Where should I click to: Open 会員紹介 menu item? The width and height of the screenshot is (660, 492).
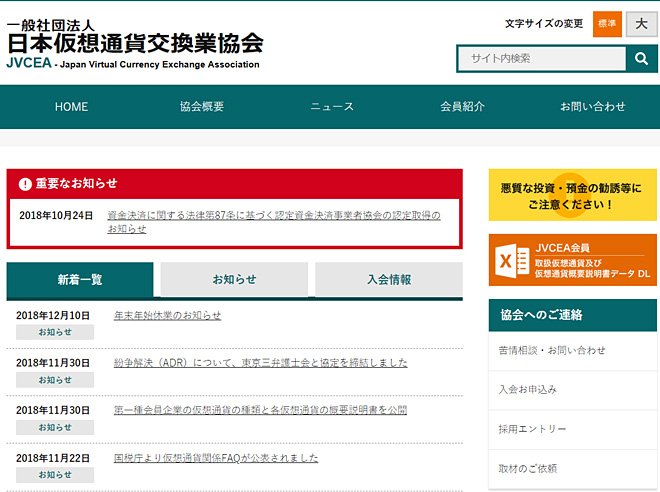[463, 107]
